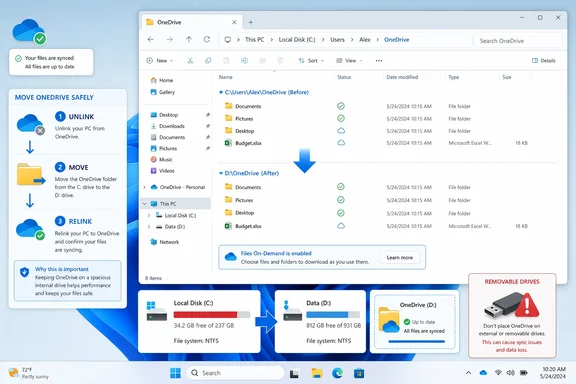Select Network in the navigation pane
Viewport: 576px width, 384px height.
click(165, 242)
